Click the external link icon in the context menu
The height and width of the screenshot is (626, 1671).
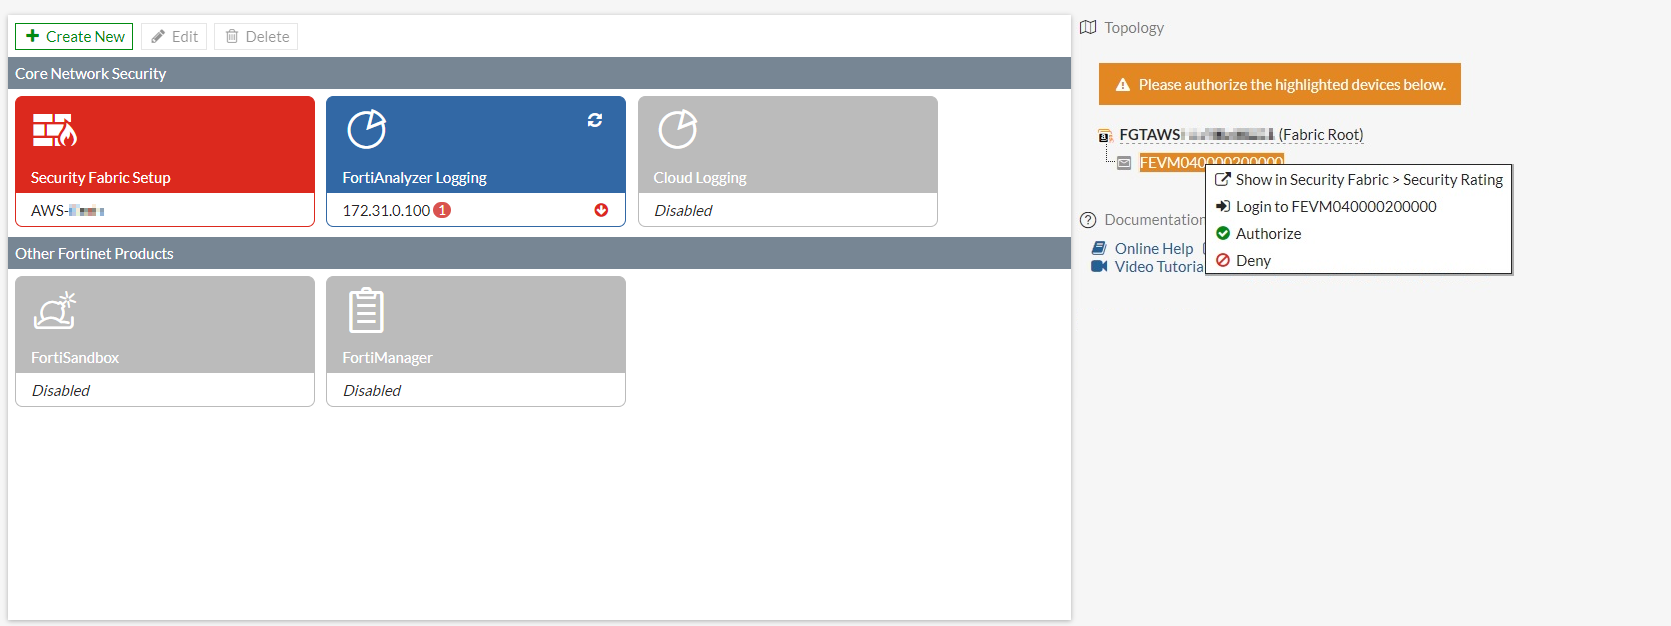1223,179
